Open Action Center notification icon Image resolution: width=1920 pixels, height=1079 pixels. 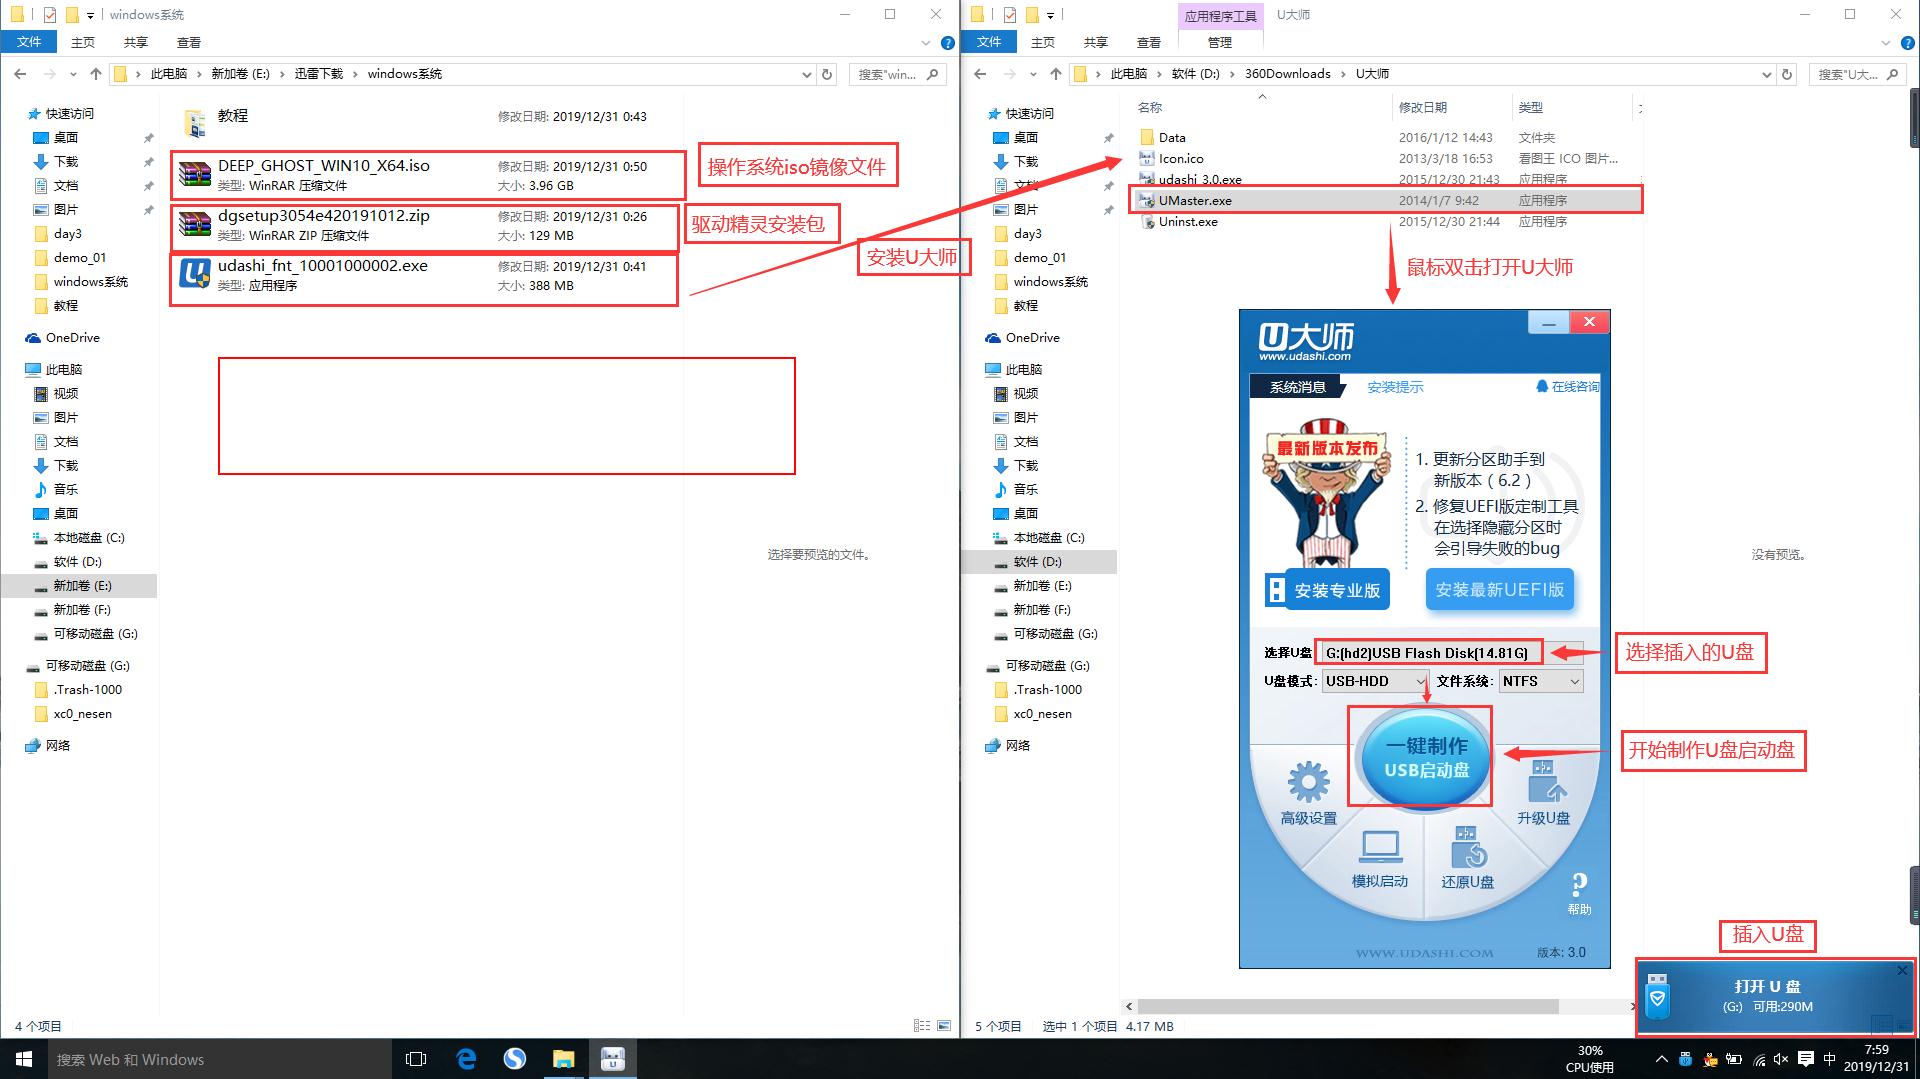[1806, 1059]
